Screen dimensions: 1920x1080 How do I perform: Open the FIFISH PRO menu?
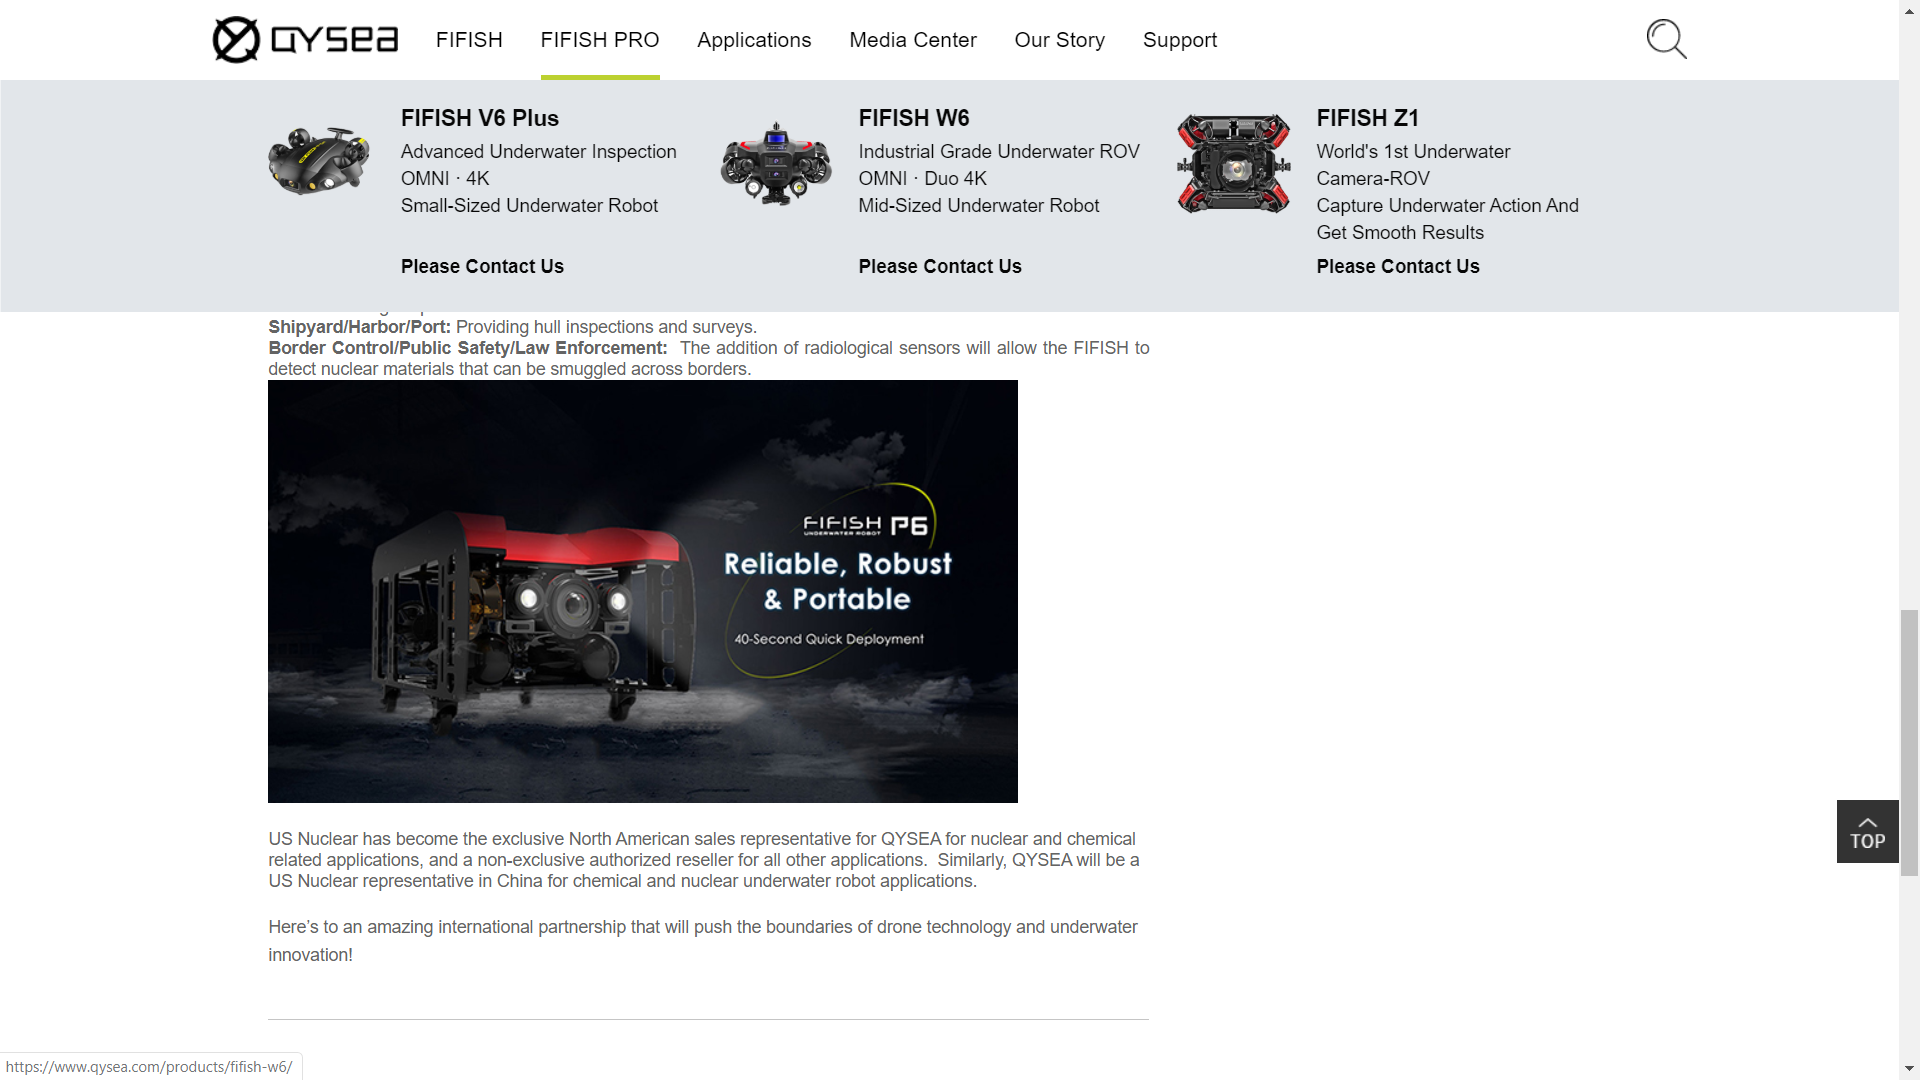click(x=600, y=40)
